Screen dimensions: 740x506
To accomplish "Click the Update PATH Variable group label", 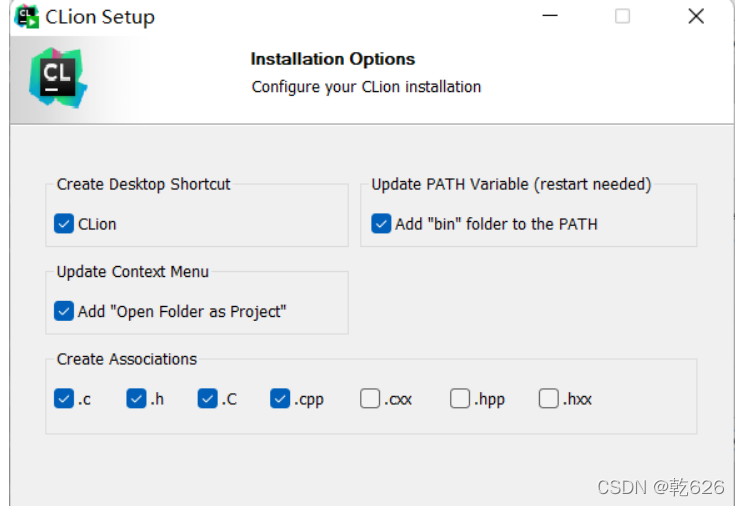I will pyautogui.click(x=511, y=184).
